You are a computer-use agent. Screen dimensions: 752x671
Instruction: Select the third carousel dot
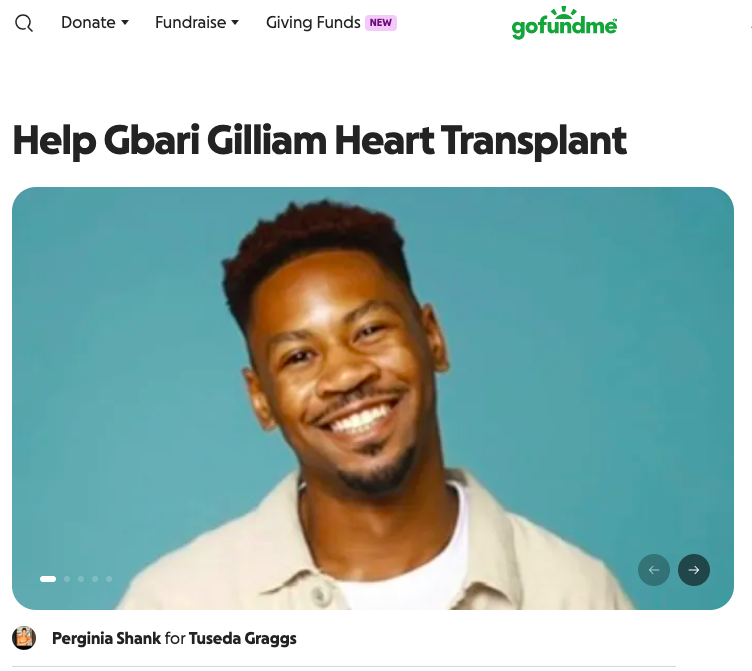pyautogui.click(x=81, y=579)
